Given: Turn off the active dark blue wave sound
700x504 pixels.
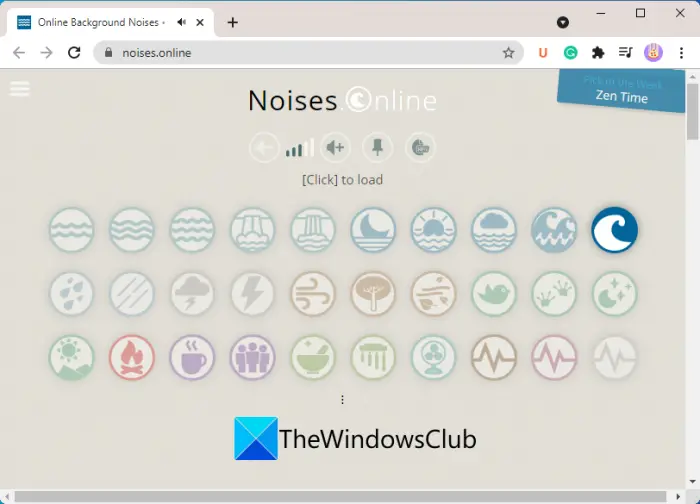Looking at the screenshot, I should [x=615, y=230].
